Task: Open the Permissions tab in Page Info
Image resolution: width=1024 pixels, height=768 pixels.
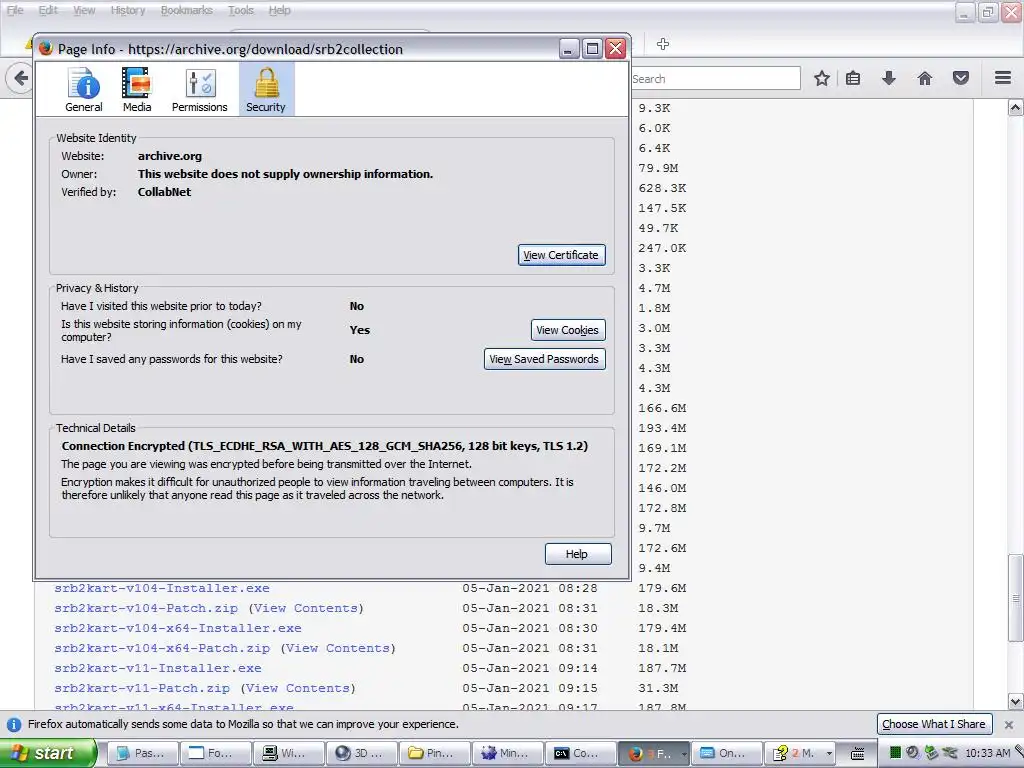Action: (x=199, y=90)
